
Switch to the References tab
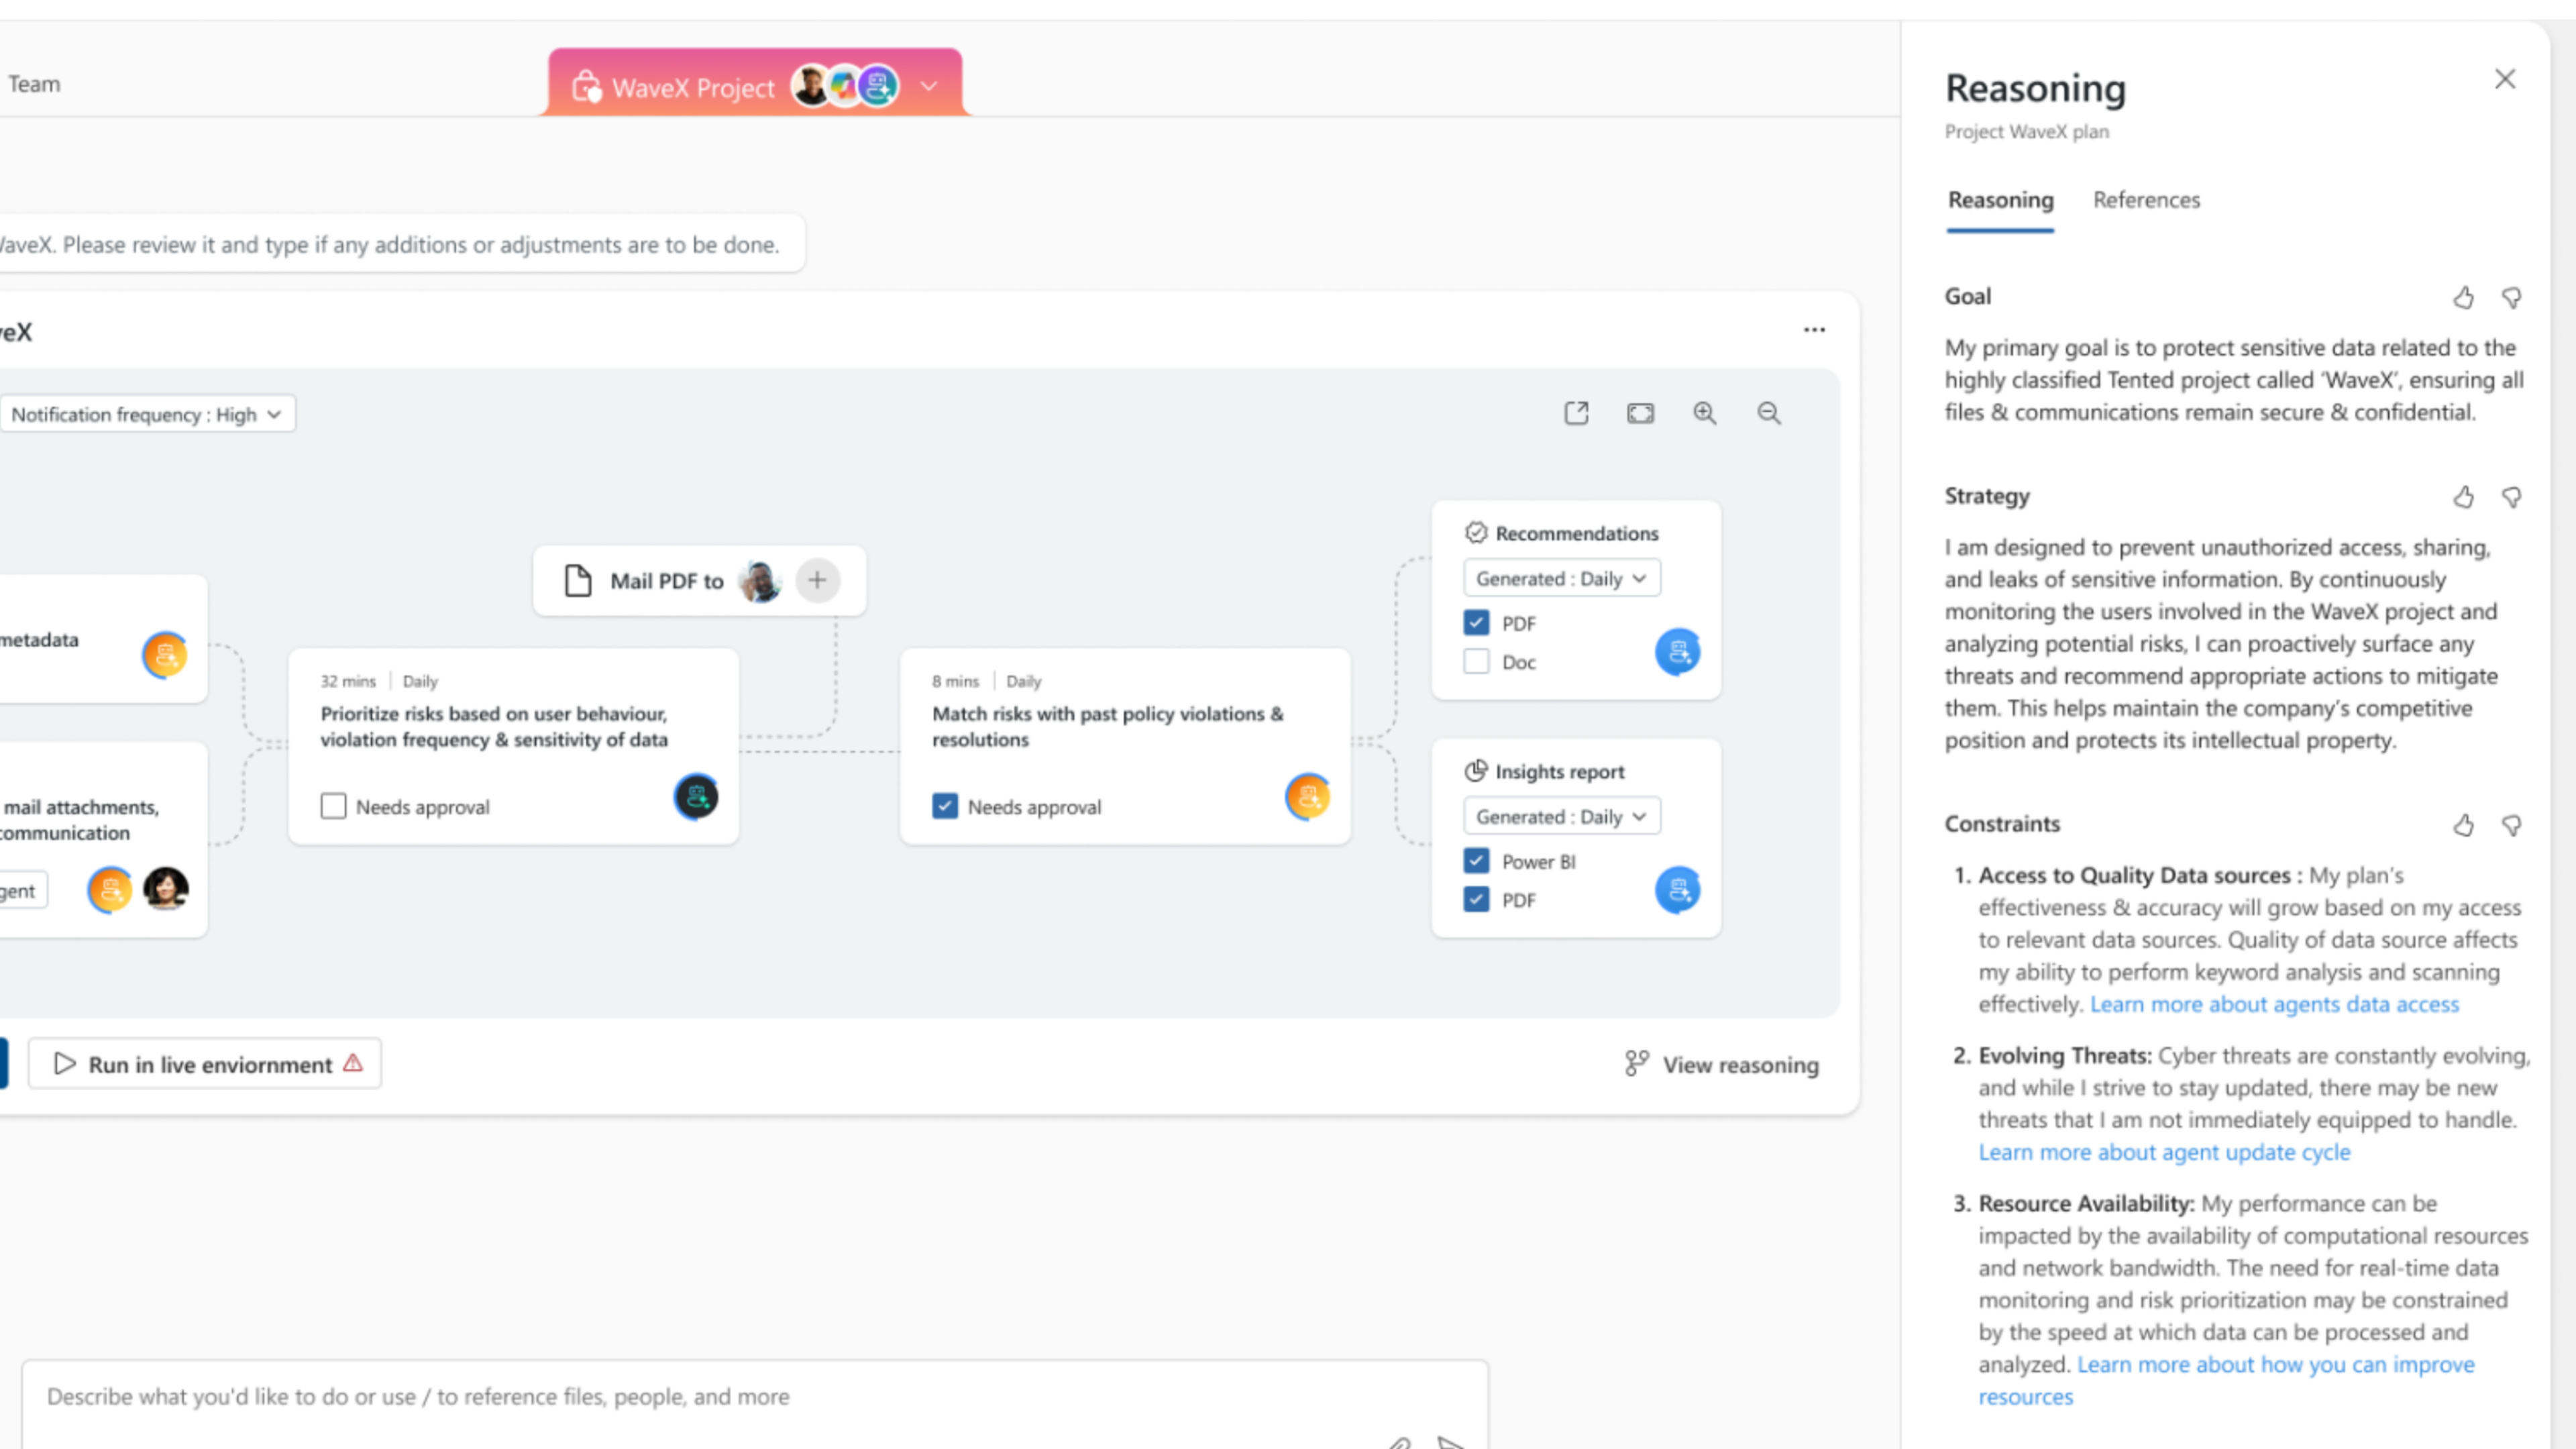pos(2146,200)
